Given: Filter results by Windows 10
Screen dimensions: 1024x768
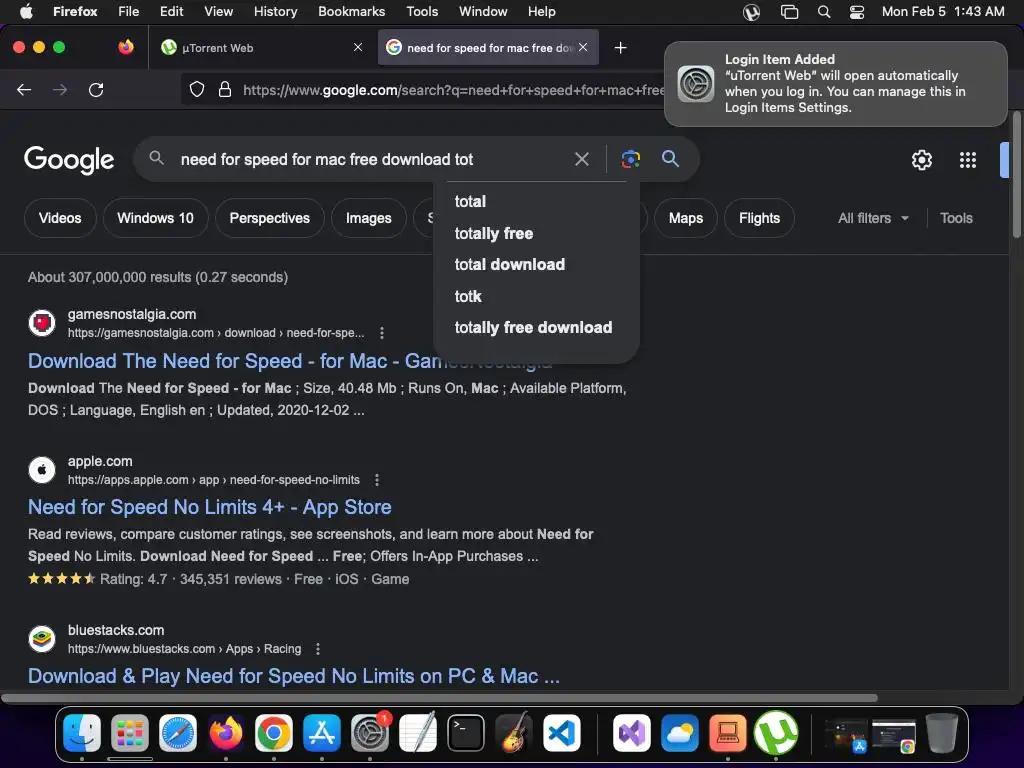Looking at the screenshot, I should tap(155, 218).
